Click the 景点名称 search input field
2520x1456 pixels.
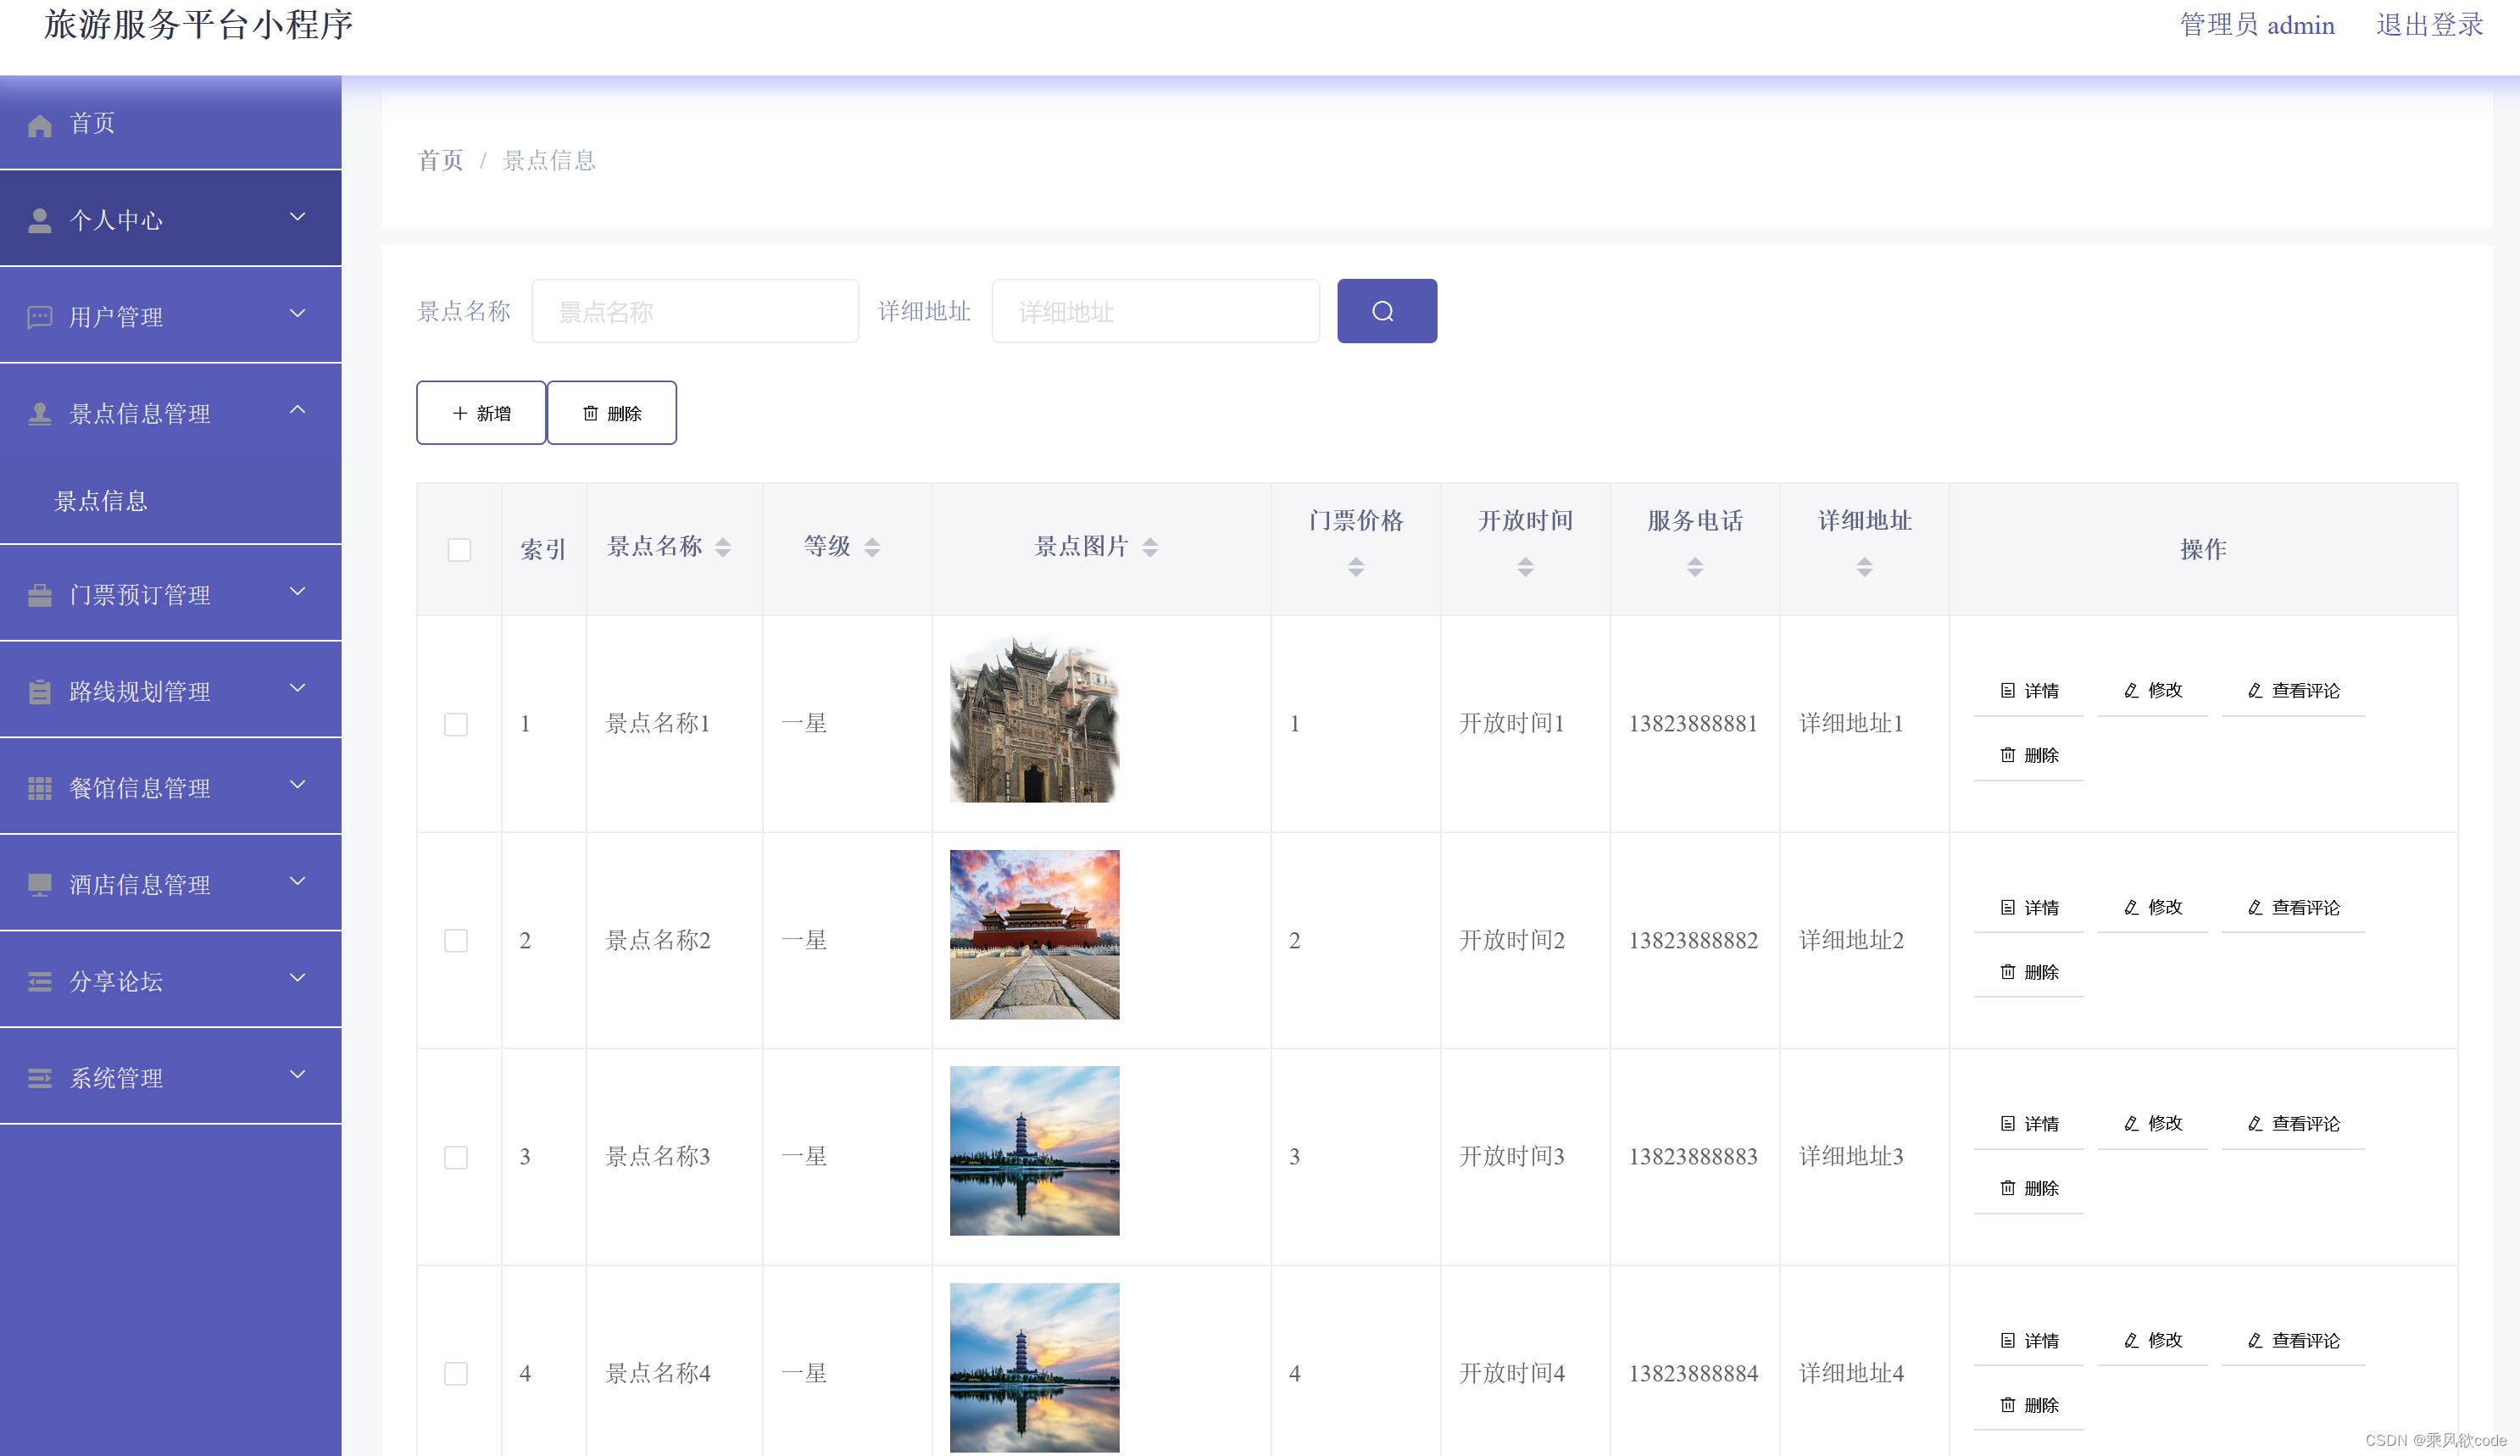coord(695,312)
